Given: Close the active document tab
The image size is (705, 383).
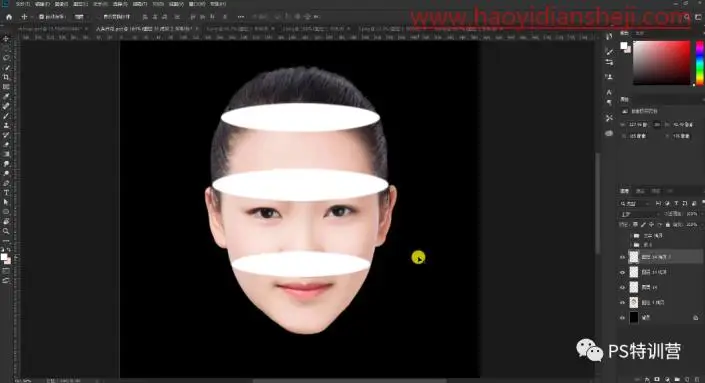Looking at the screenshot, I should (197, 29).
